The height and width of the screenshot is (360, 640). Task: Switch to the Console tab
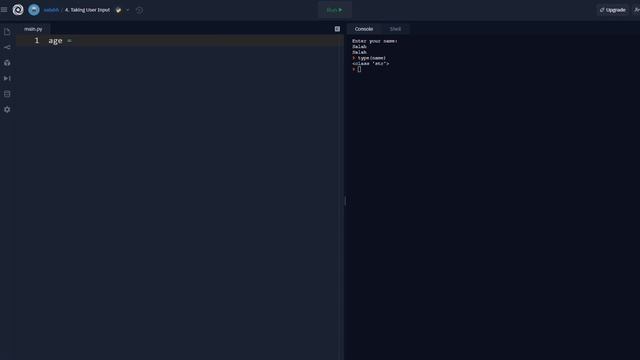364,29
